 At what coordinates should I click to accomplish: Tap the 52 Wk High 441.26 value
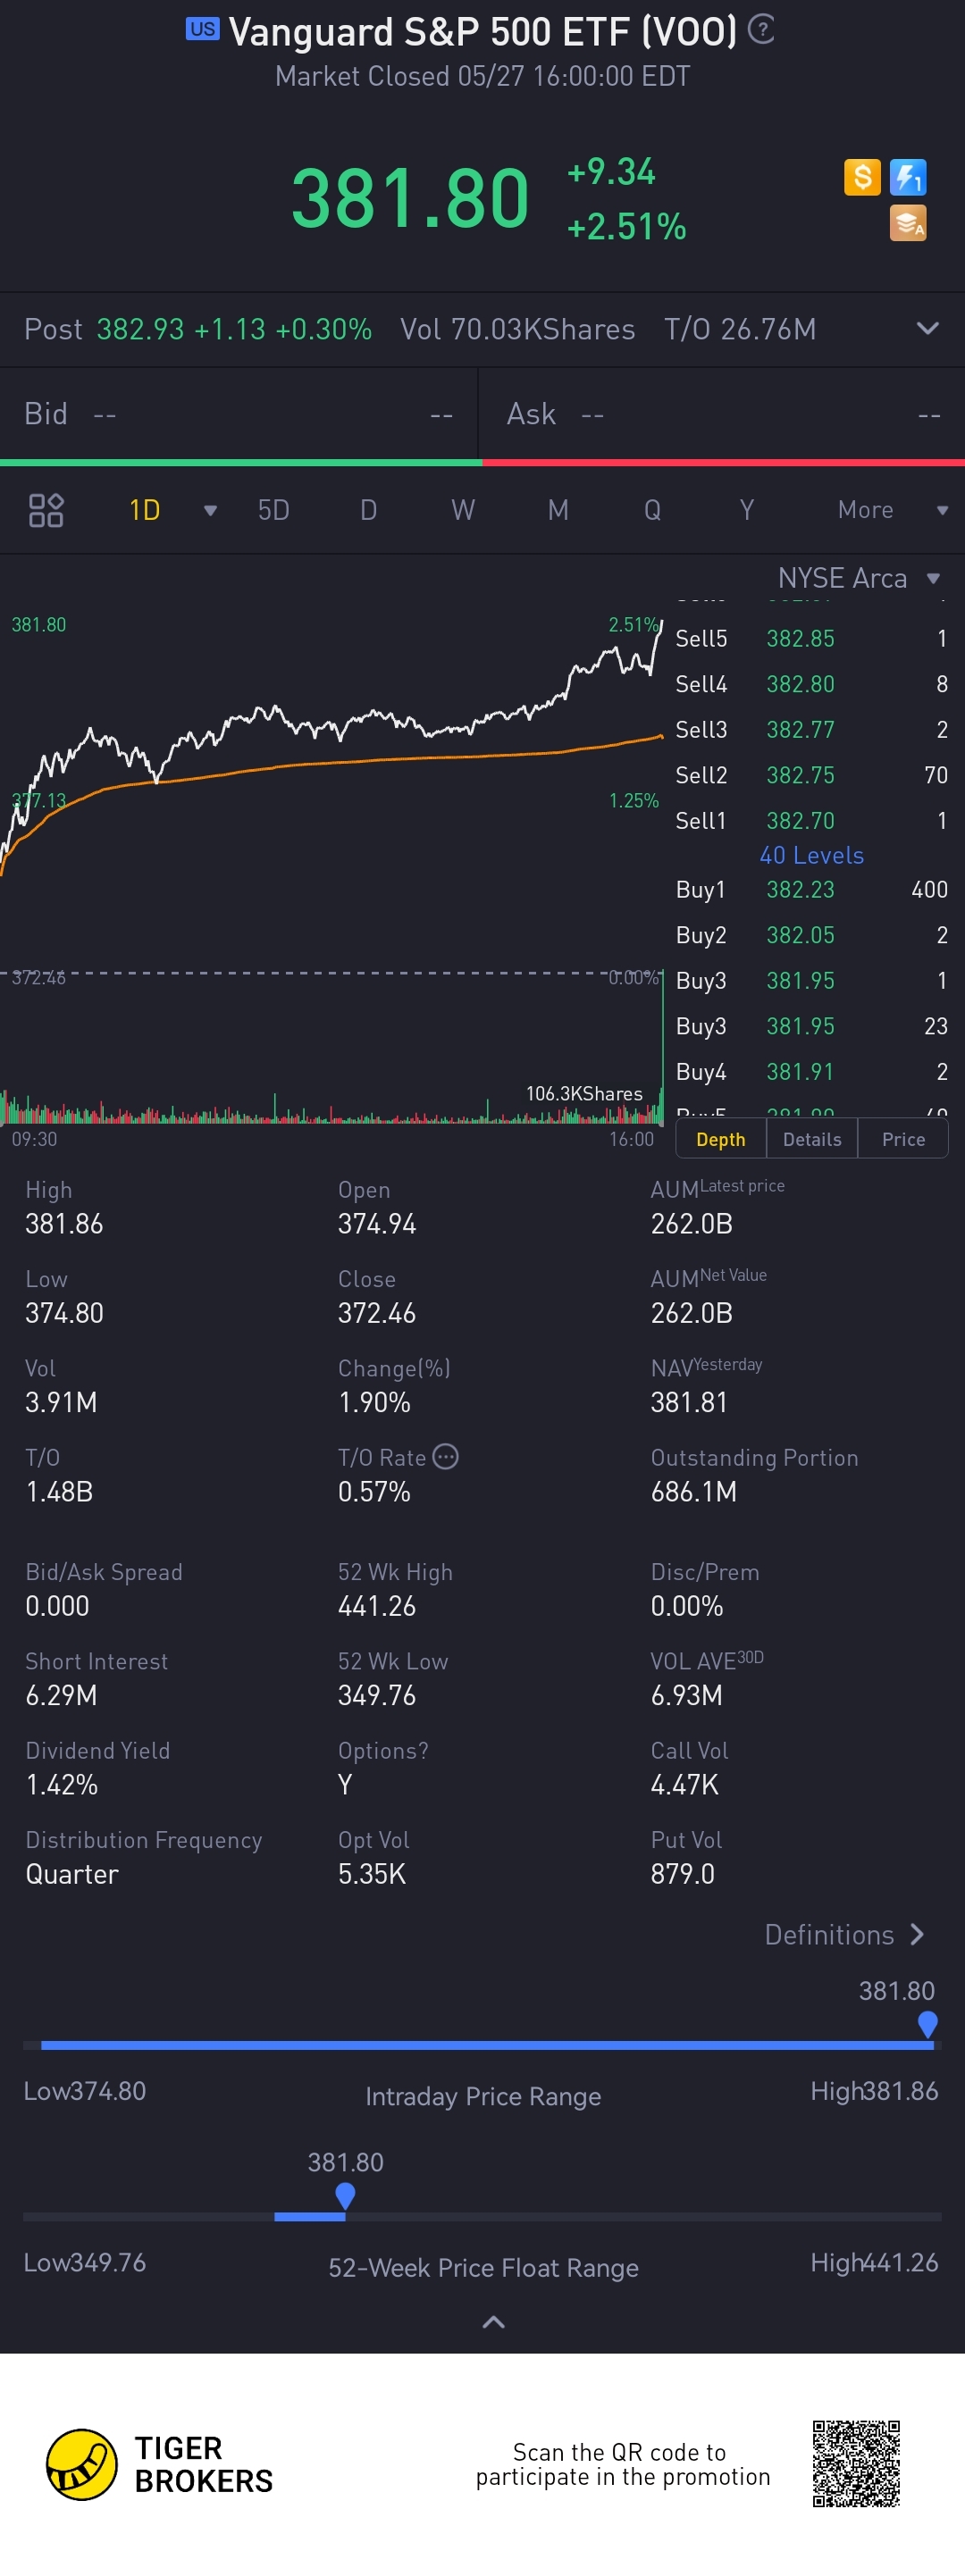coord(377,1605)
